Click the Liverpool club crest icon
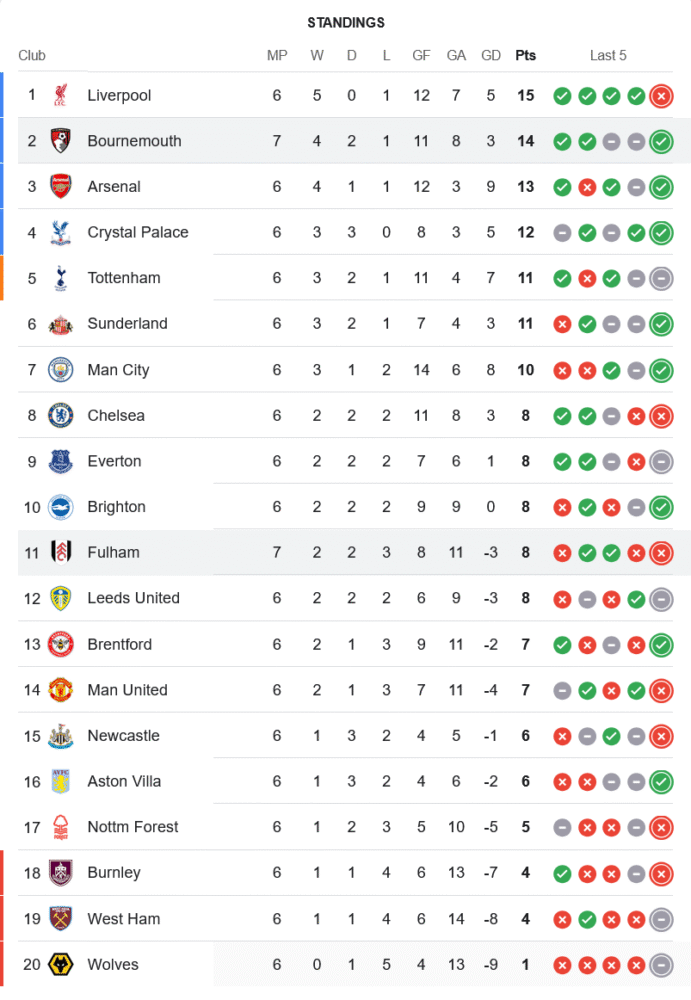Screen dimensions: 691x1000 (x=61, y=96)
